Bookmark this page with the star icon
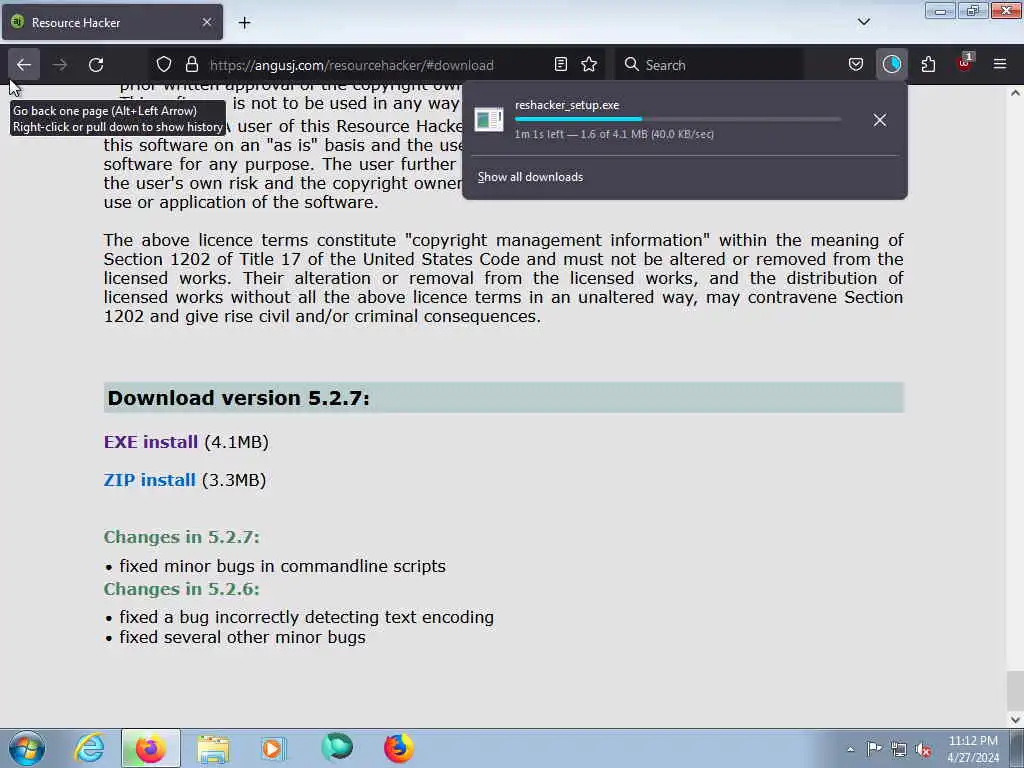The height and width of the screenshot is (768, 1024). click(x=589, y=65)
